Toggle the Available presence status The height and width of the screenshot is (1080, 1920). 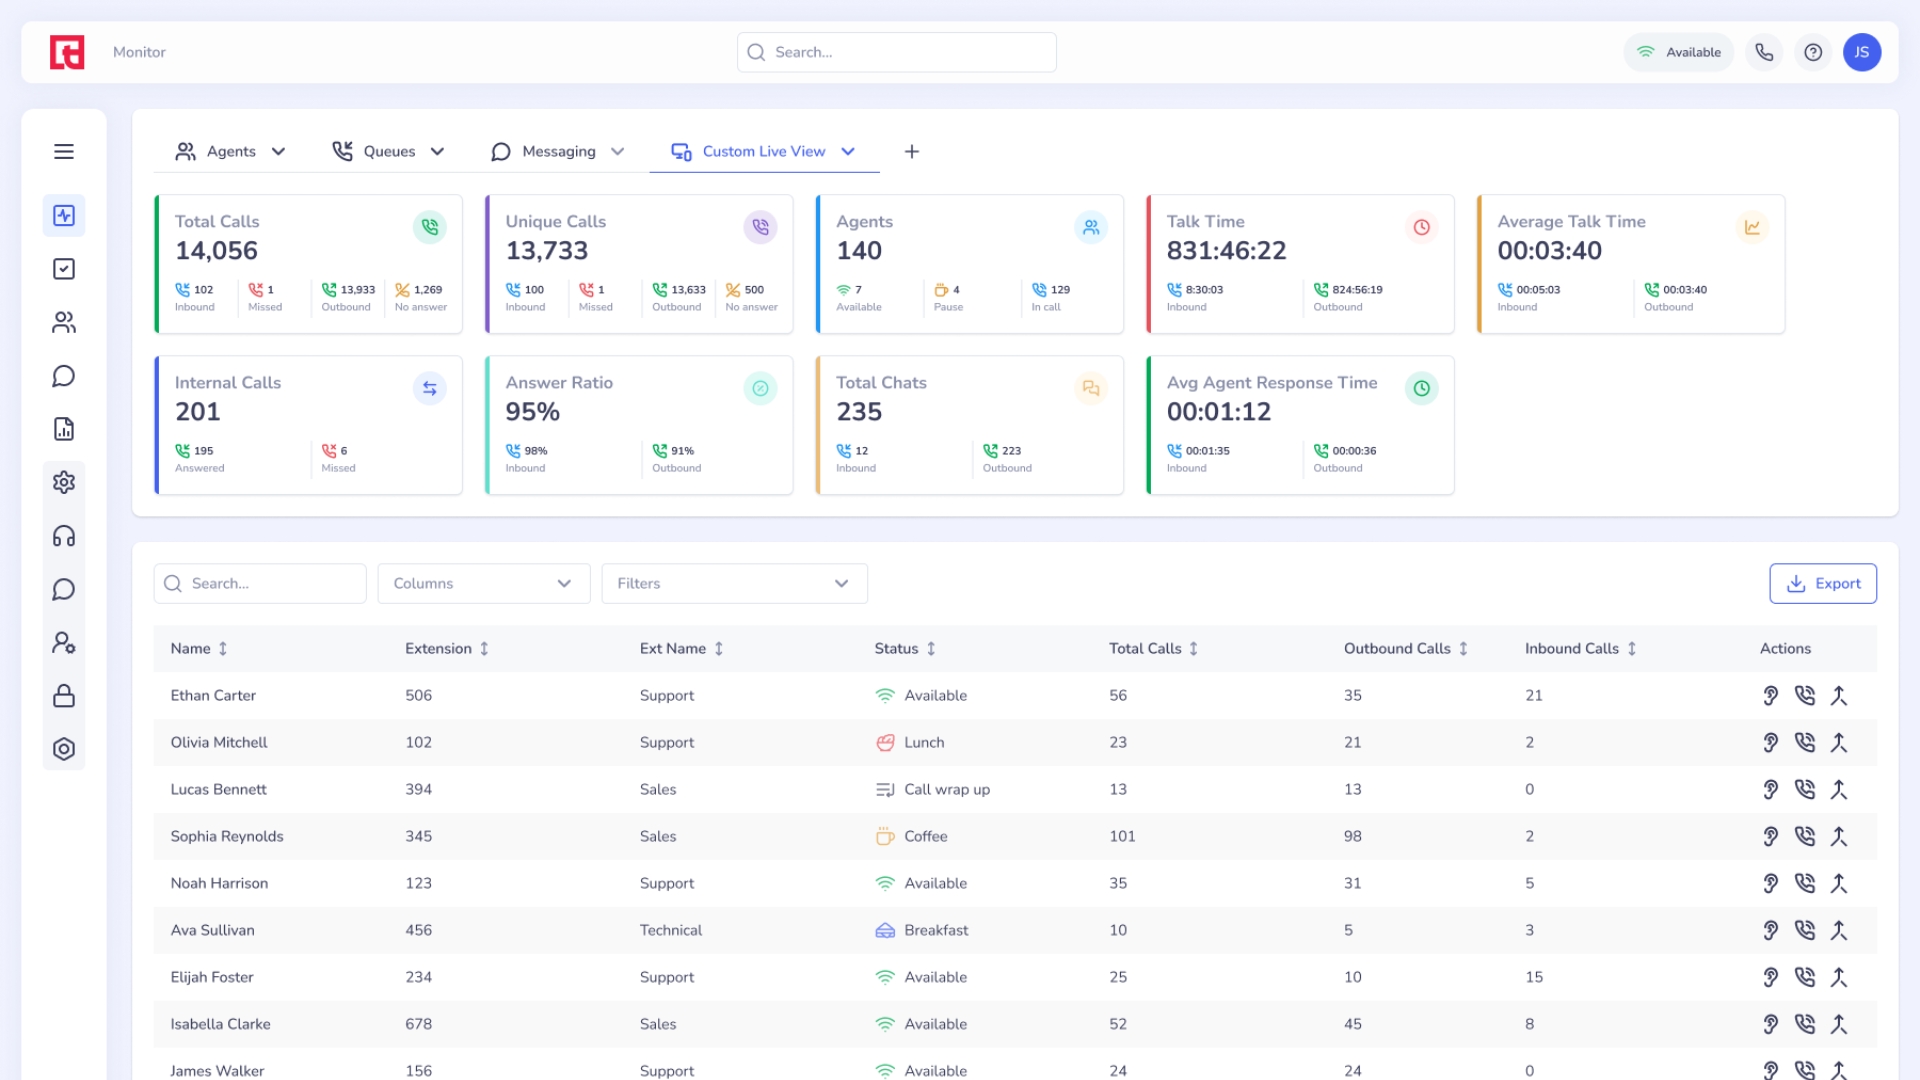click(x=1679, y=52)
